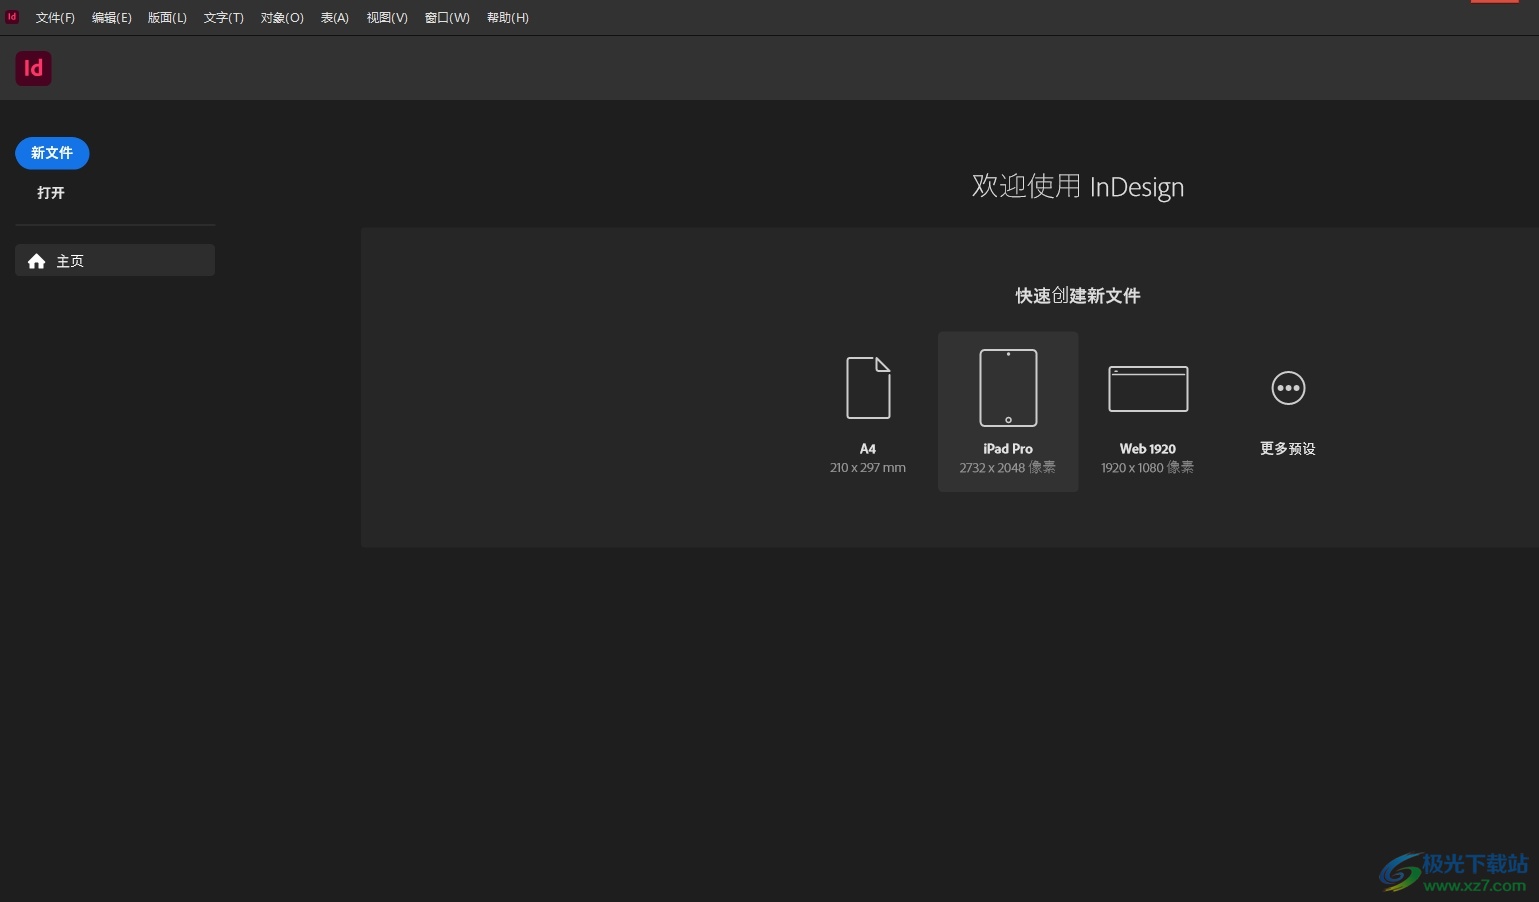Click the 2732 x 2048 像素 text

point(1008,468)
